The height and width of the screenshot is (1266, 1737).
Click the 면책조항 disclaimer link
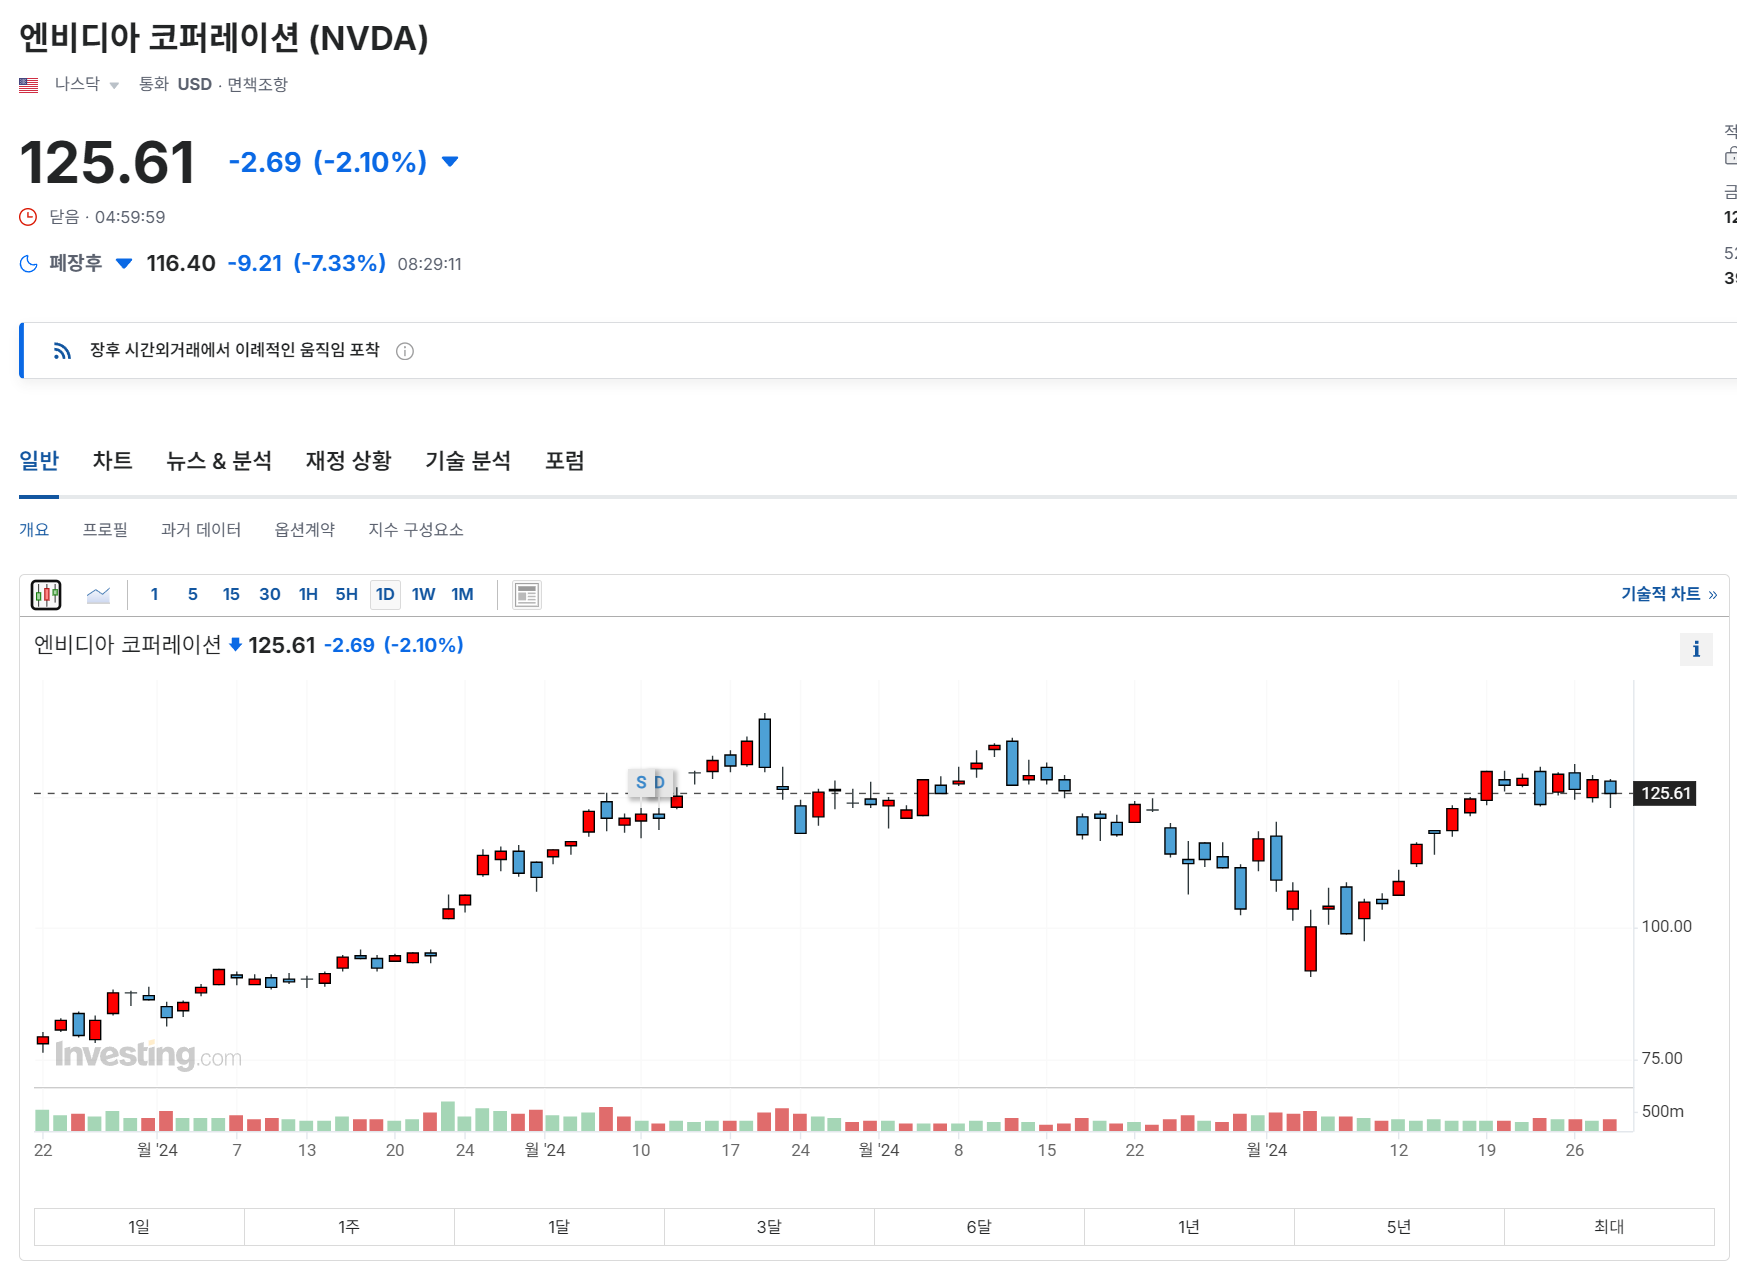(257, 85)
